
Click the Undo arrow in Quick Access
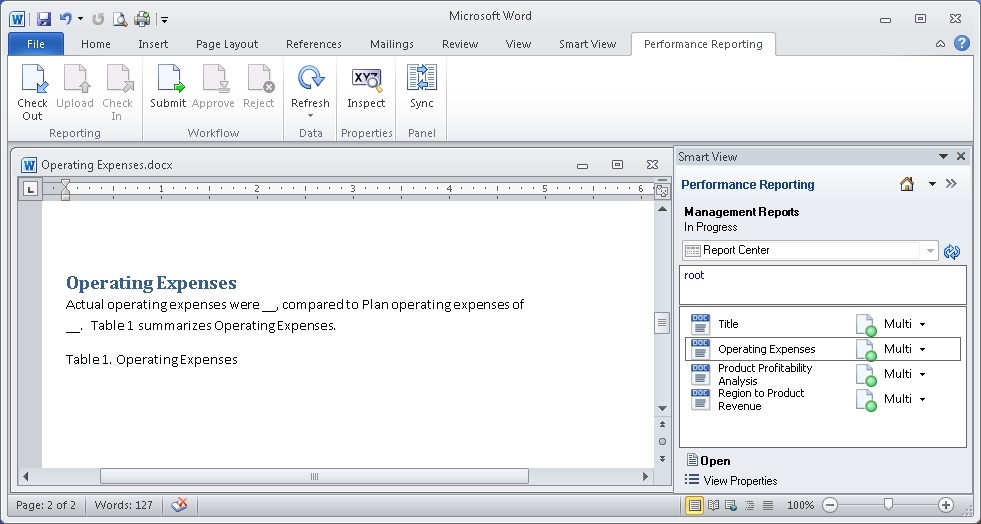66,19
